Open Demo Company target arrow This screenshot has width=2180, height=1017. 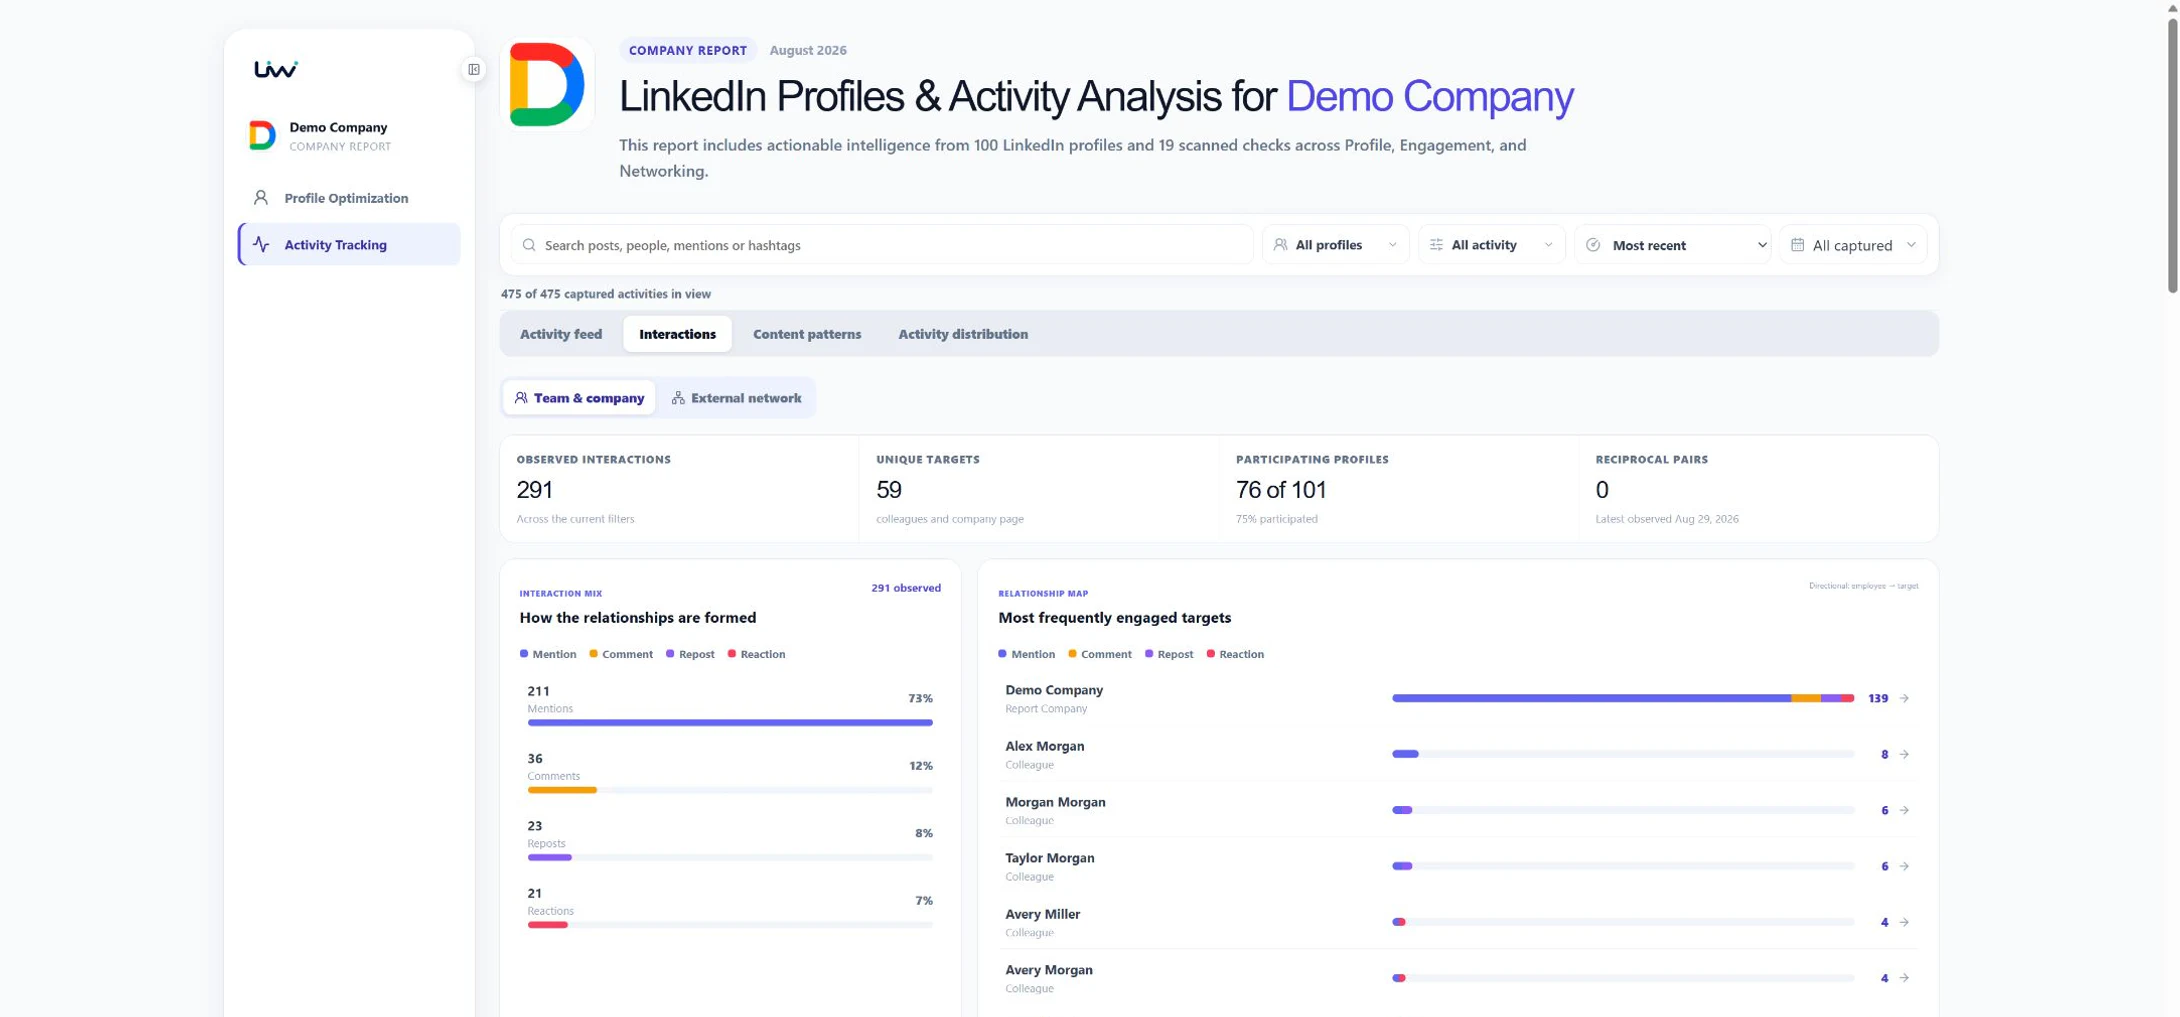point(1904,698)
